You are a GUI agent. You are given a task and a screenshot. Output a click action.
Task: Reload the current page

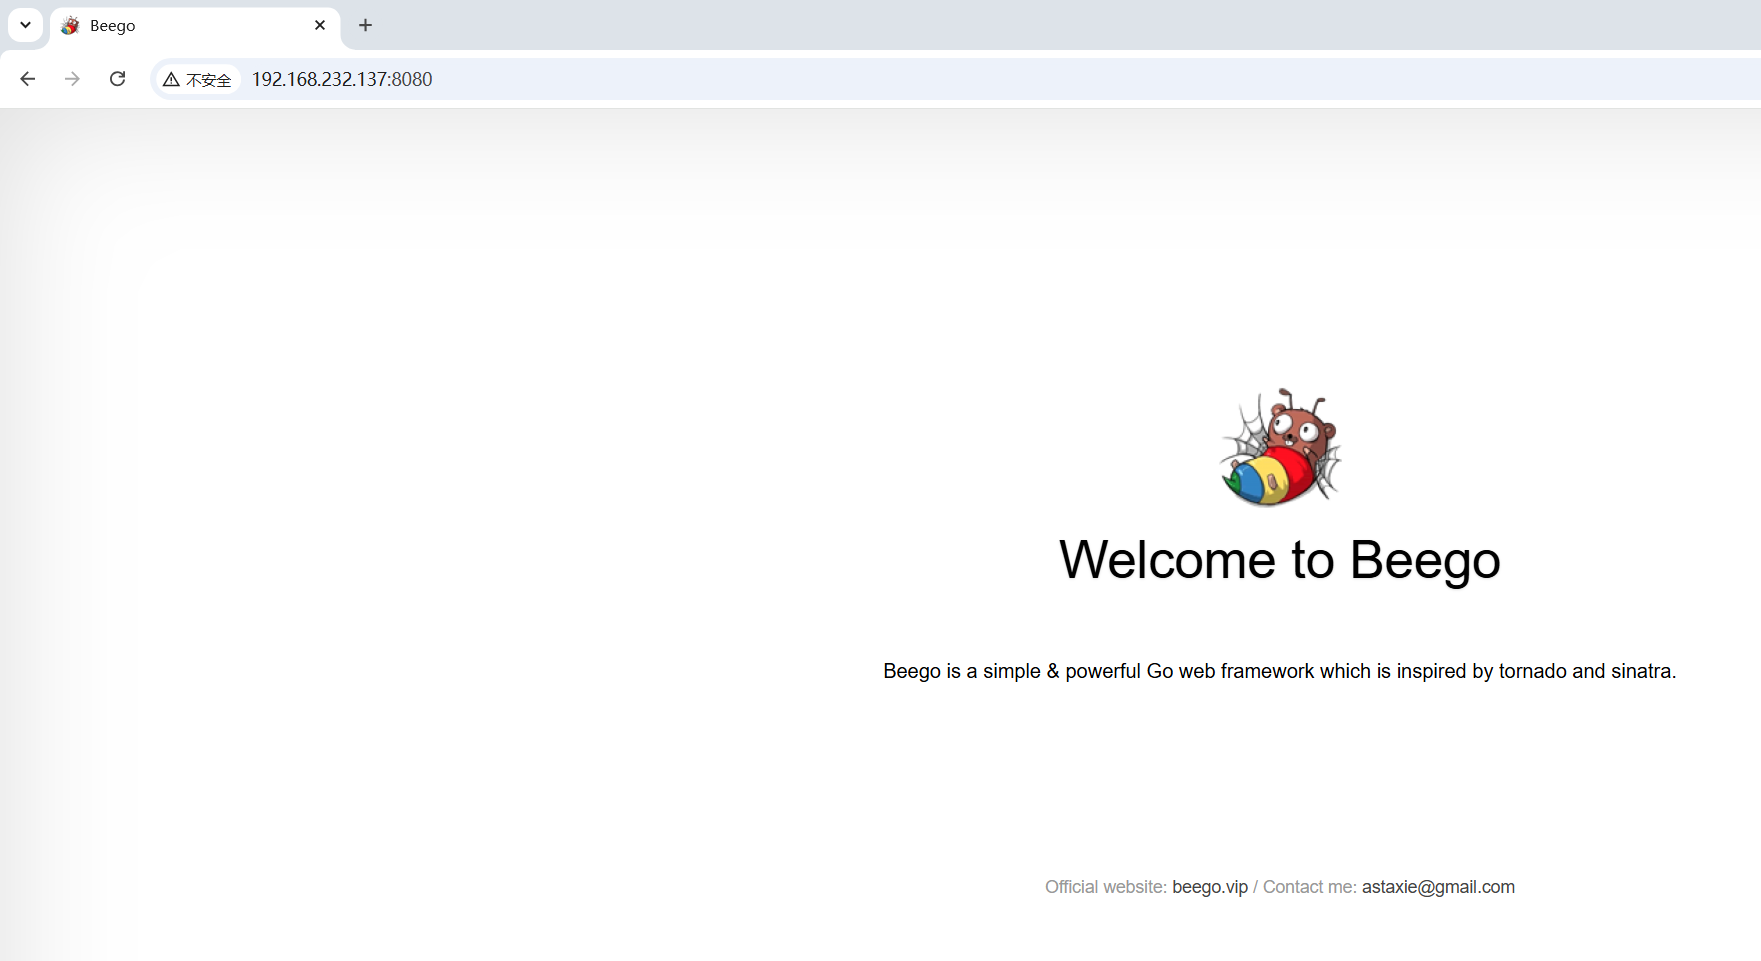(x=117, y=79)
